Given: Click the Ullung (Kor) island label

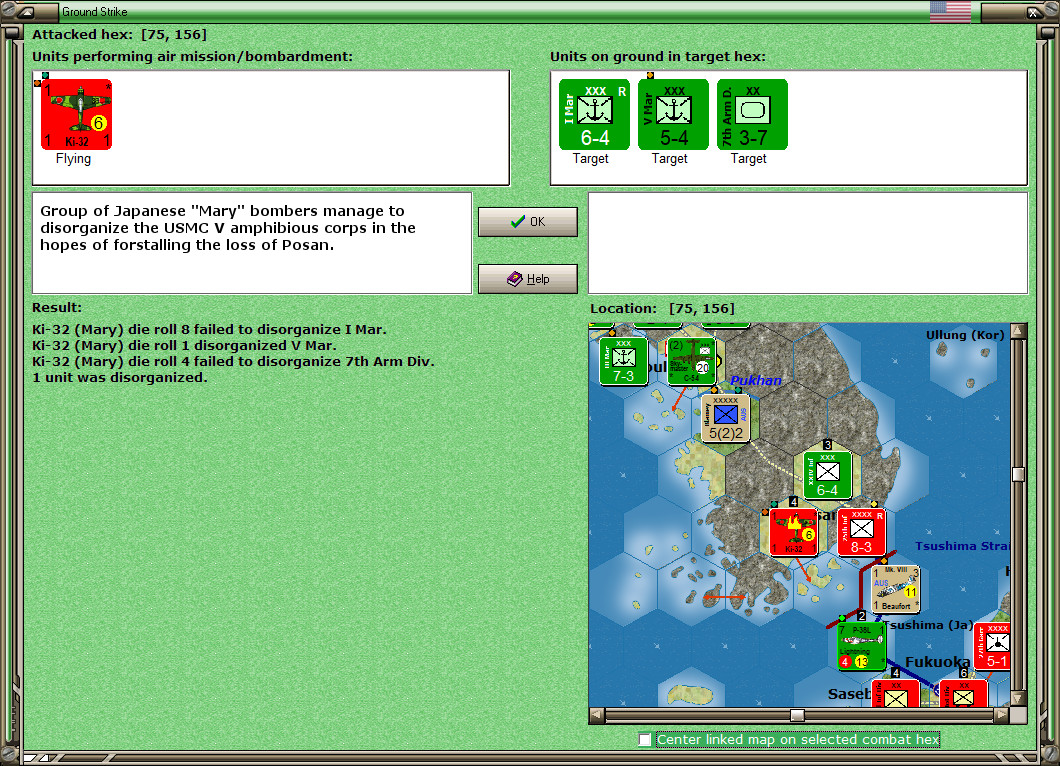Looking at the screenshot, I should tap(965, 335).
